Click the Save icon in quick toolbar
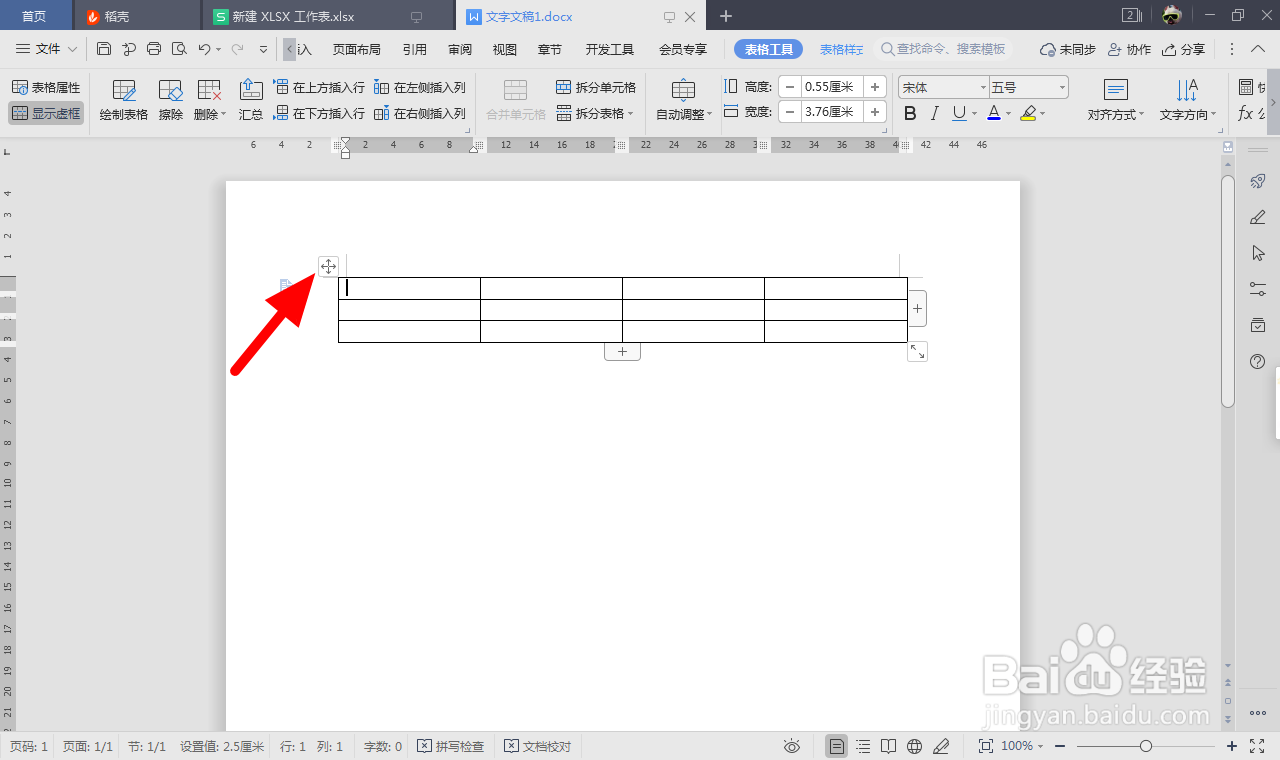This screenshot has width=1280, height=760. point(104,49)
